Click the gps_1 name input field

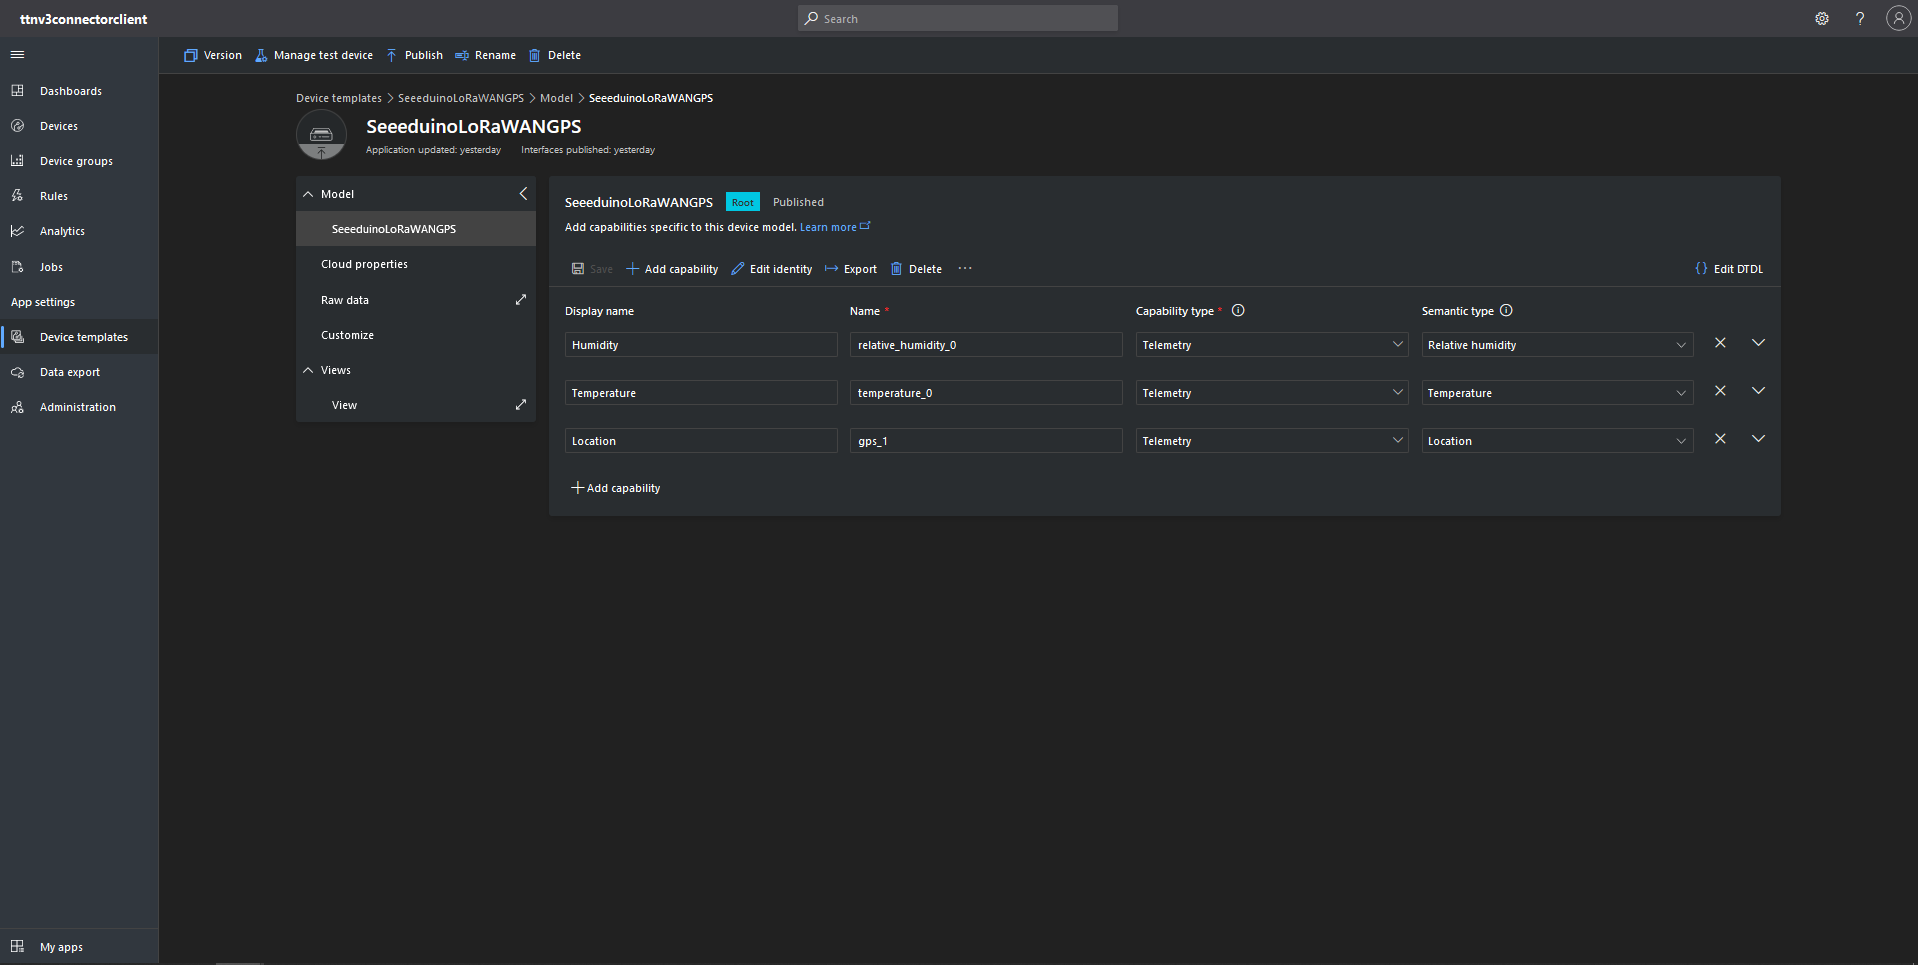(985, 441)
